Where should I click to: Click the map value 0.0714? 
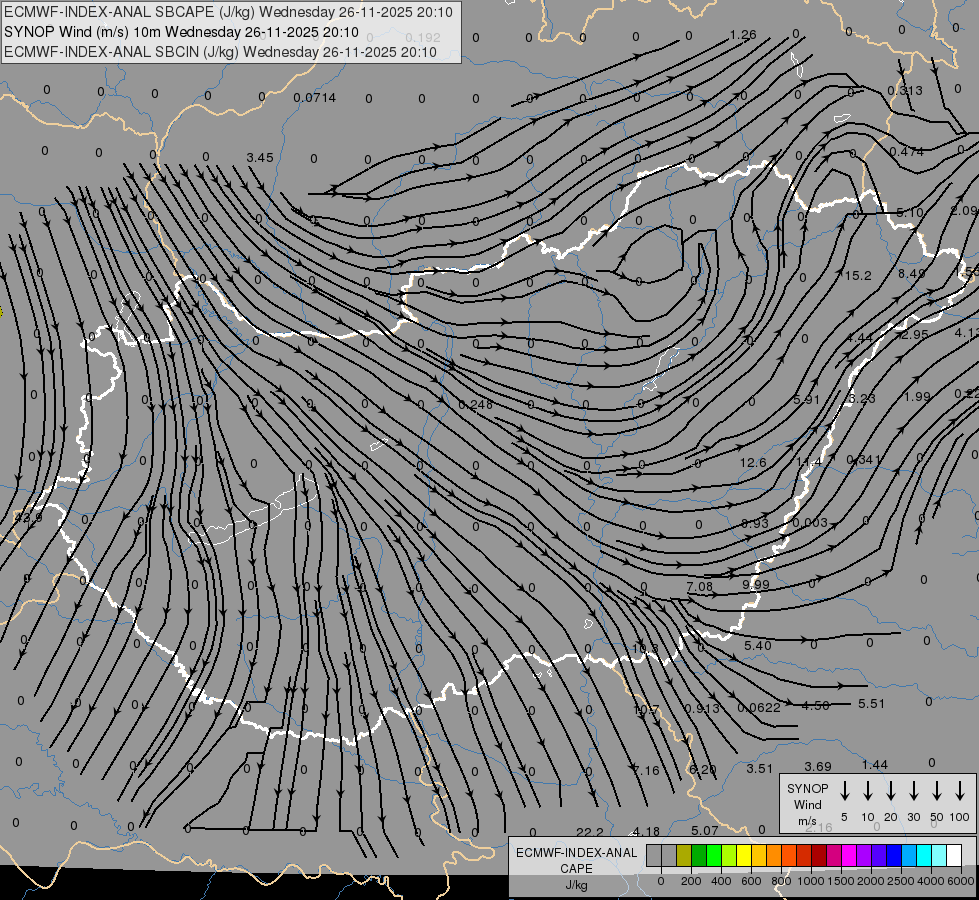click(x=315, y=97)
